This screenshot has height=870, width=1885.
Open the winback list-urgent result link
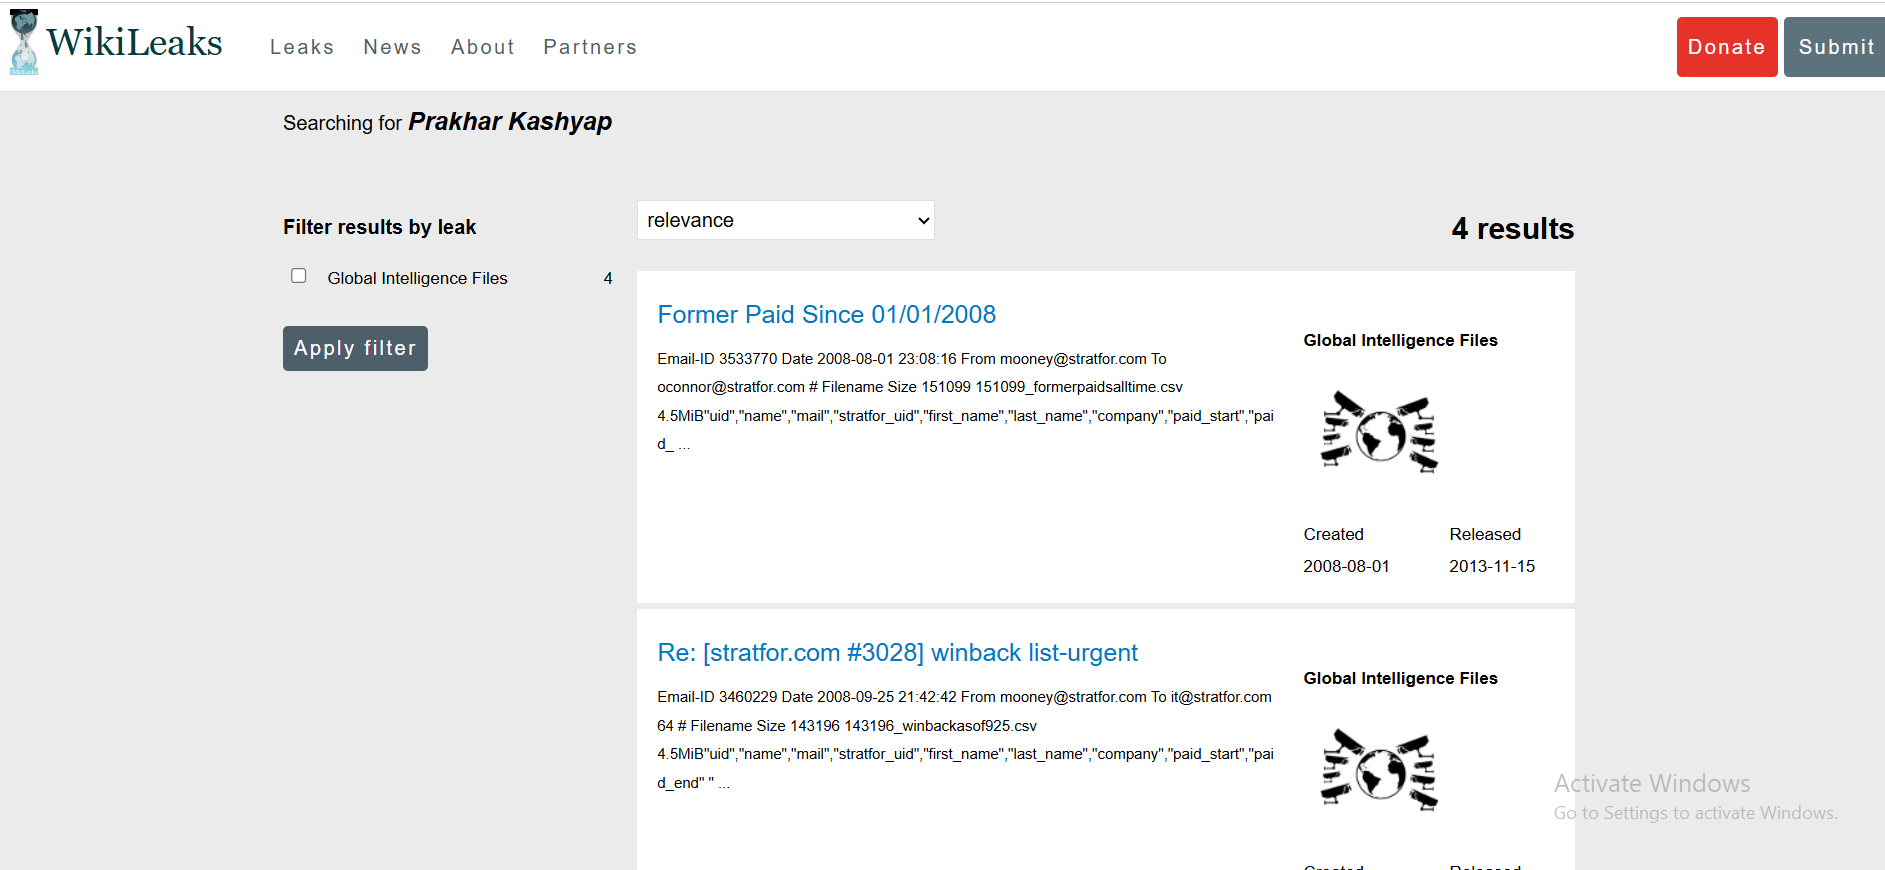click(x=897, y=653)
